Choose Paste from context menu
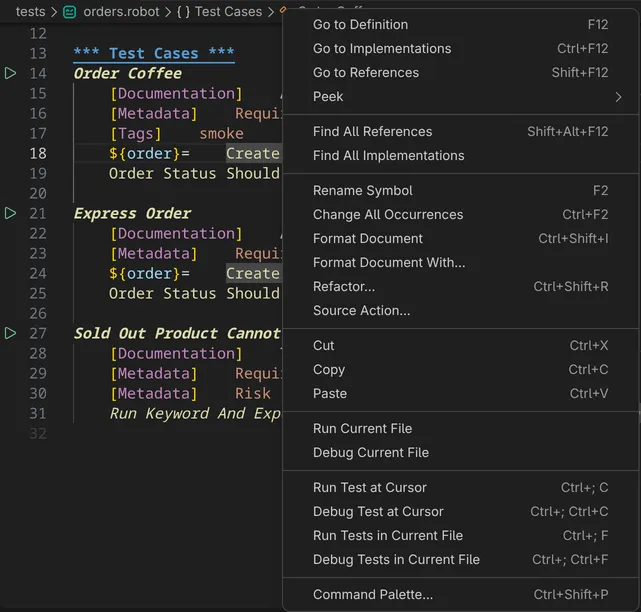This screenshot has height=612, width=641. pos(460,394)
